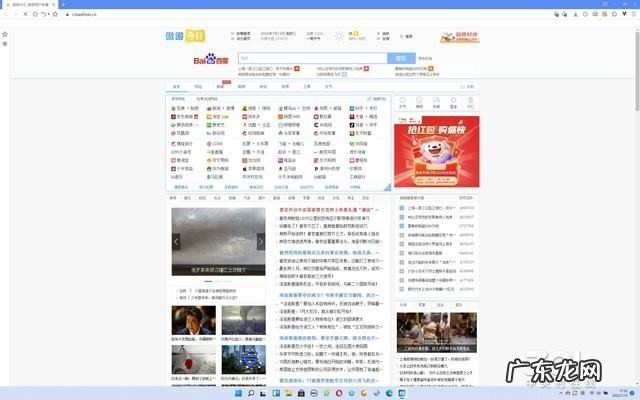Image resolution: width=640 pixels, height=400 pixels.
Task: Click the Maxthon Today logo
Action: 185,36
